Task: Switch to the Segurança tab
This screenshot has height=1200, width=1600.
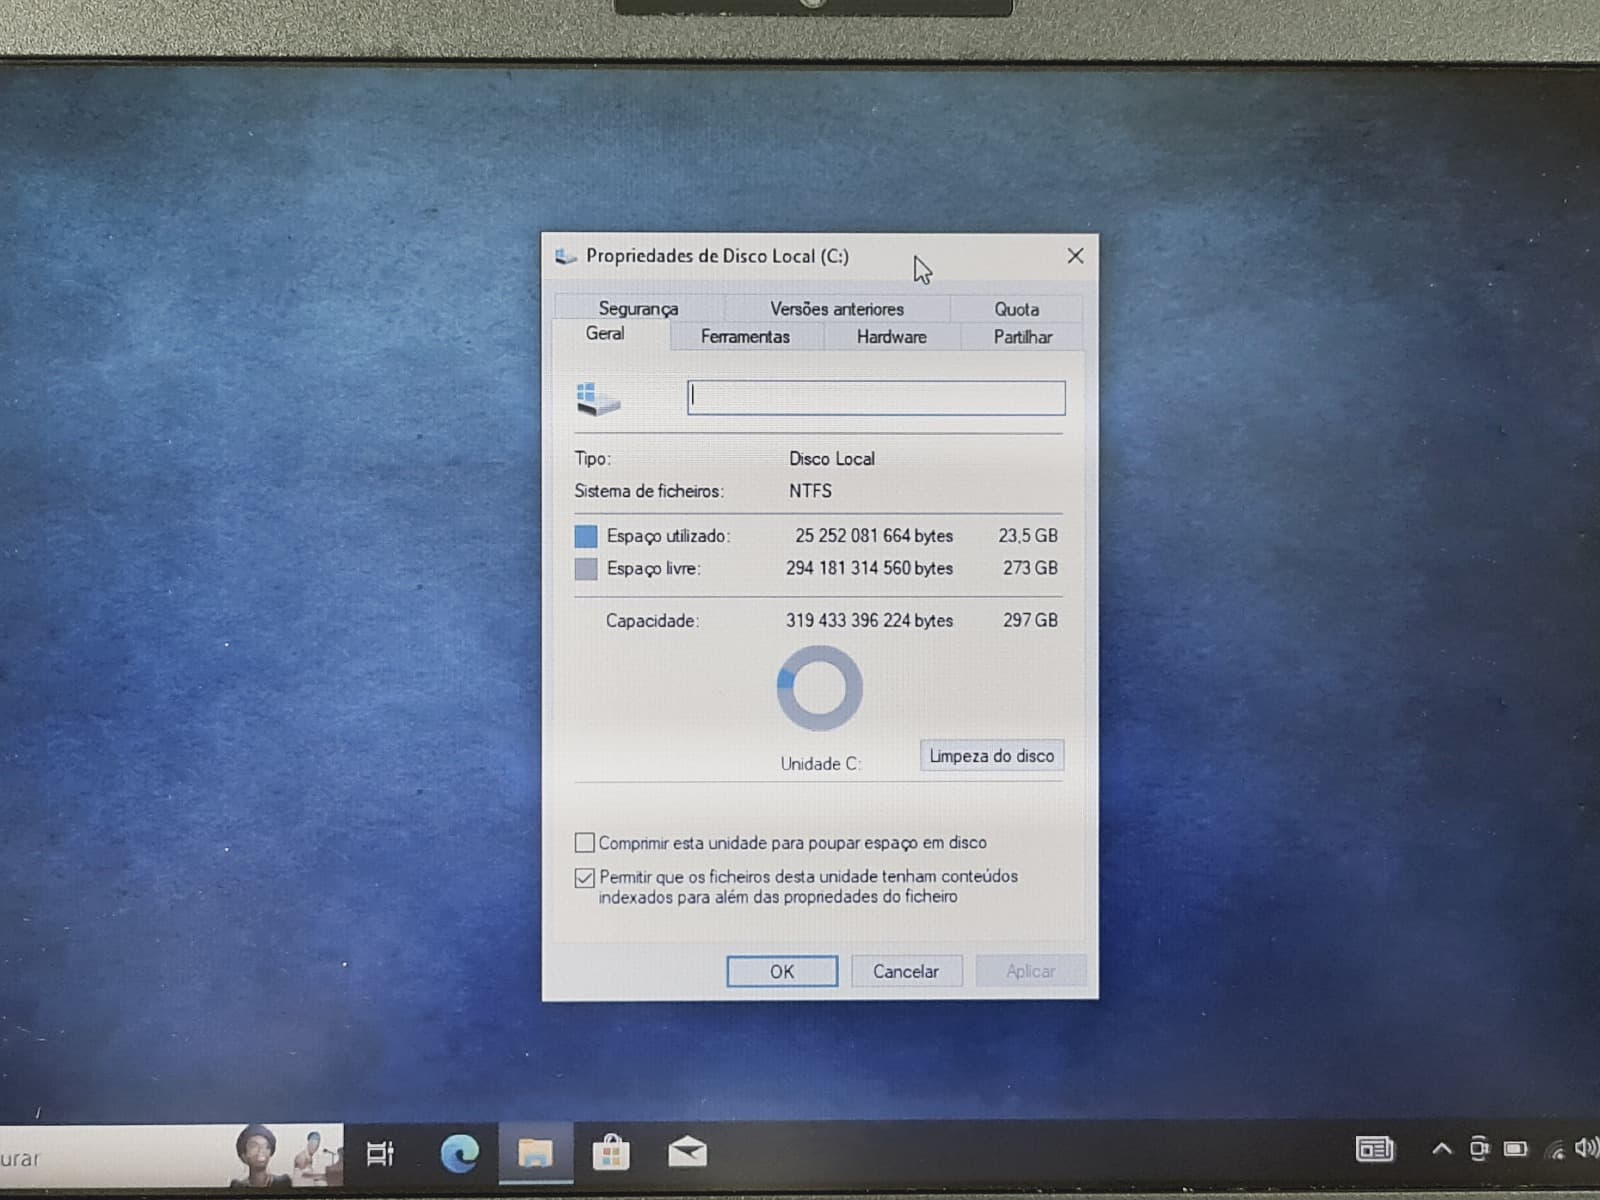Action: pos(638,308)
